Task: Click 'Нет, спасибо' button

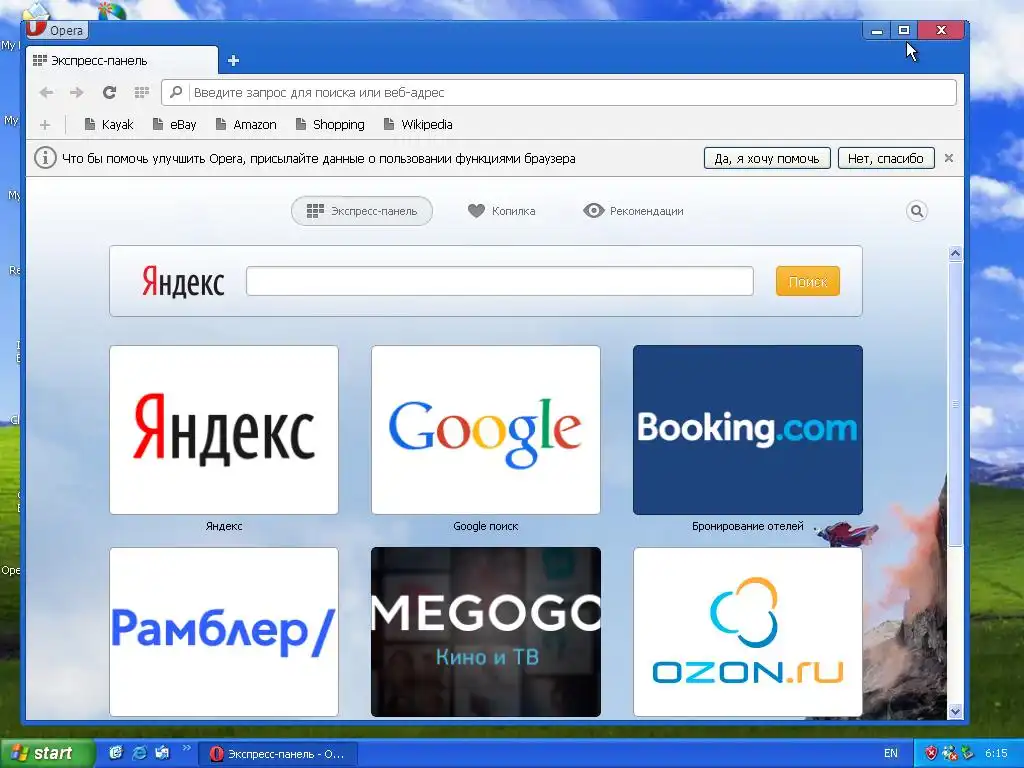Action: tap(886, 158)
